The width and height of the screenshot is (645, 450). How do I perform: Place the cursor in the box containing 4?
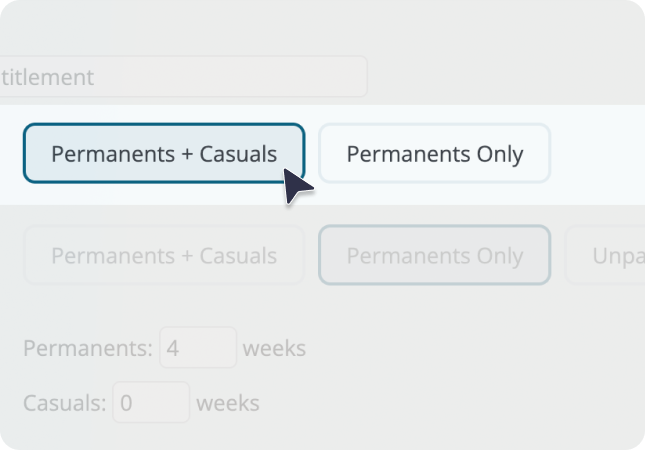coord(198,348)
